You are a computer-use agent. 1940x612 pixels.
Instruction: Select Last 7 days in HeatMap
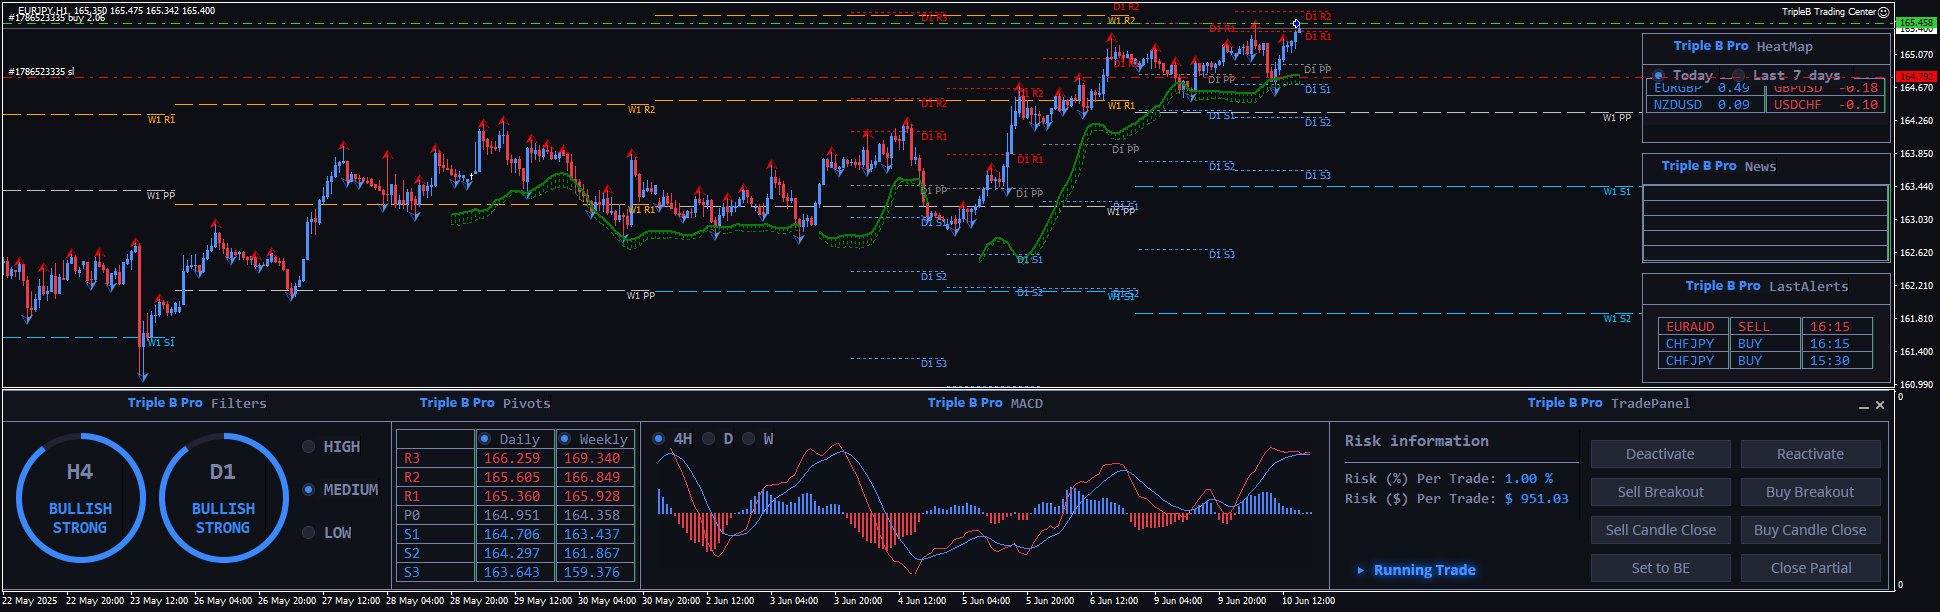[x=1739, y=76]
